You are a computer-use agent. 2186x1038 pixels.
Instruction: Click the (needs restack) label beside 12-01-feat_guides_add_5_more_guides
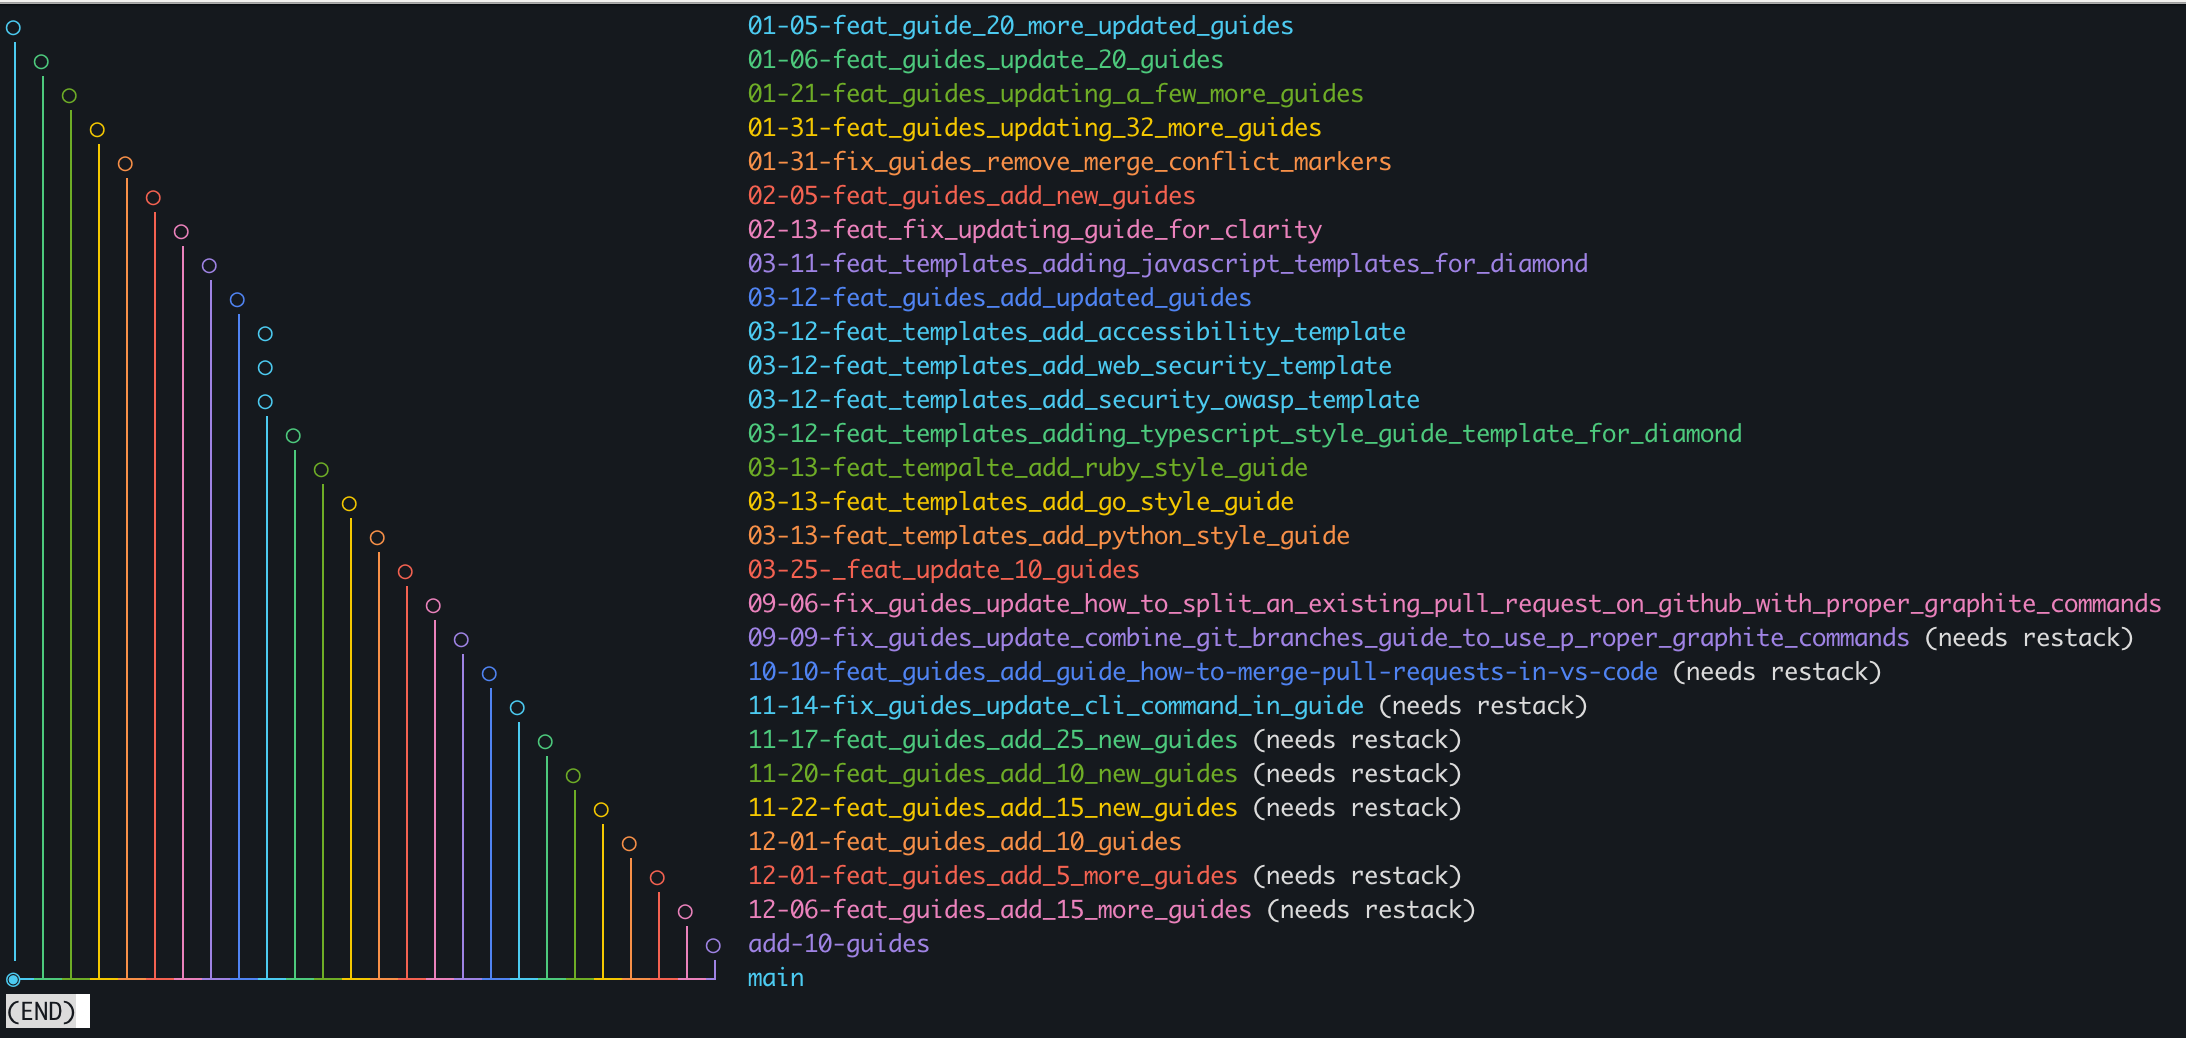pyautogui.click(x=1356, y=875)
